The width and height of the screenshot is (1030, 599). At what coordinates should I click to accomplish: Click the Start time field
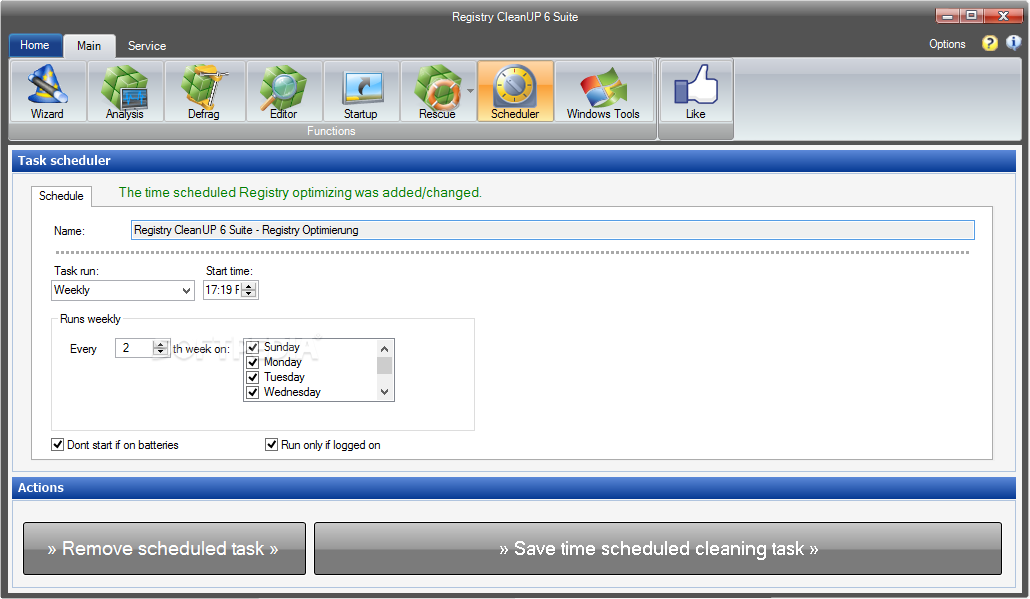point(222,290)
